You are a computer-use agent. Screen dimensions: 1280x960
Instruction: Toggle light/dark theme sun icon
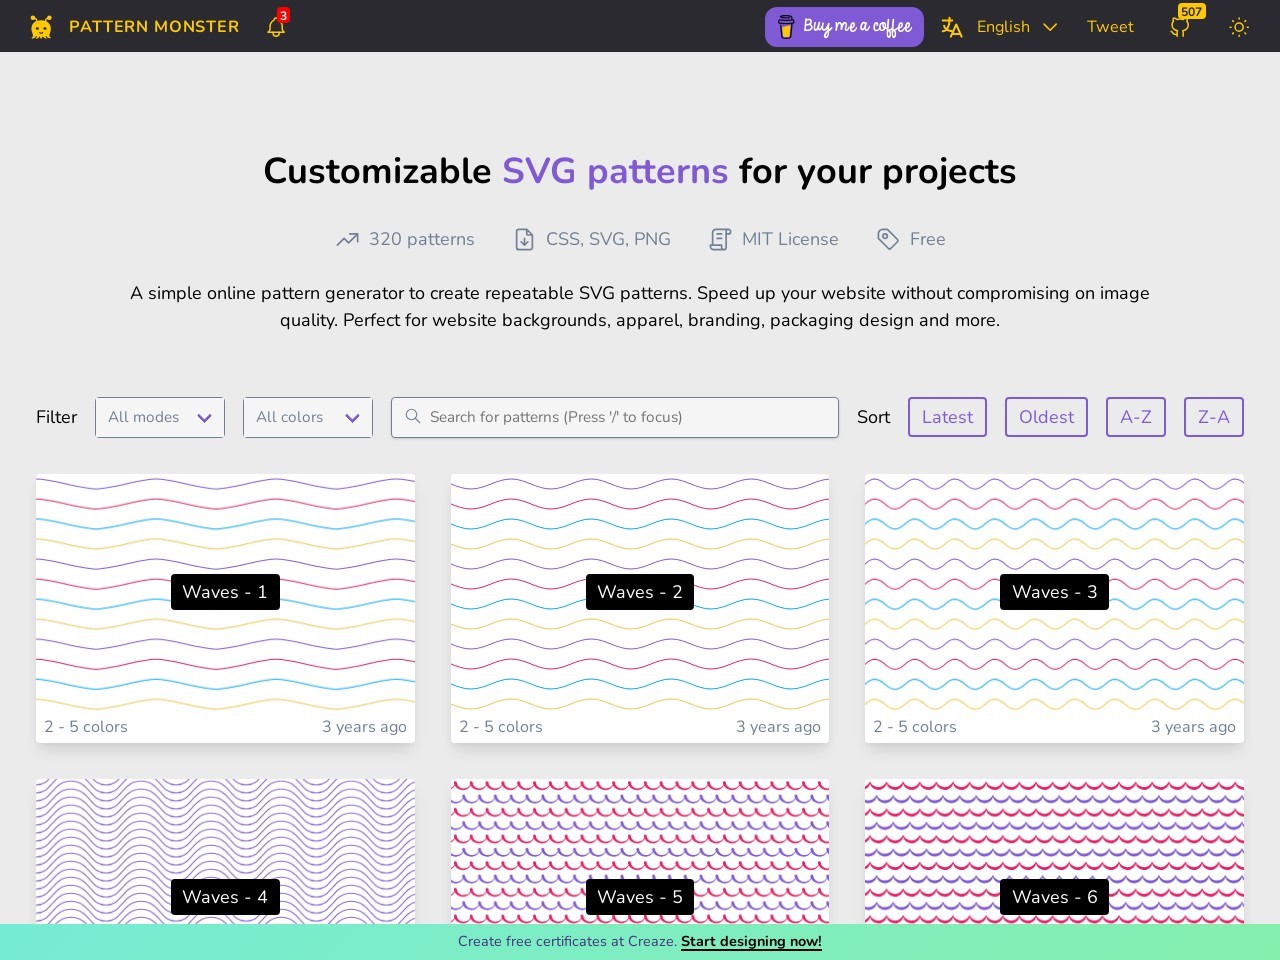pos(1239,27)
